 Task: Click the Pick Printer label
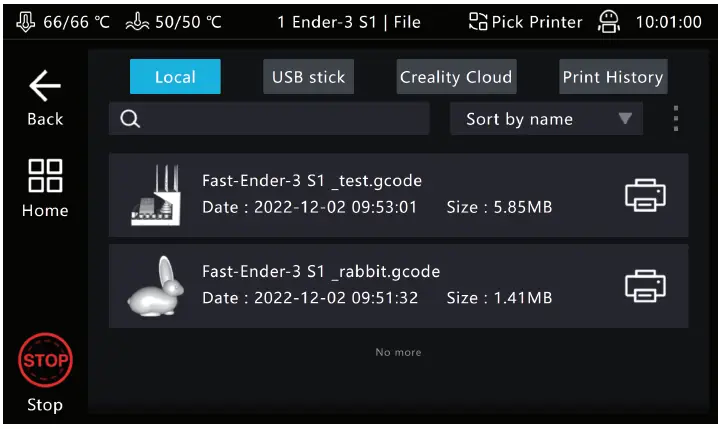(537, 22)
